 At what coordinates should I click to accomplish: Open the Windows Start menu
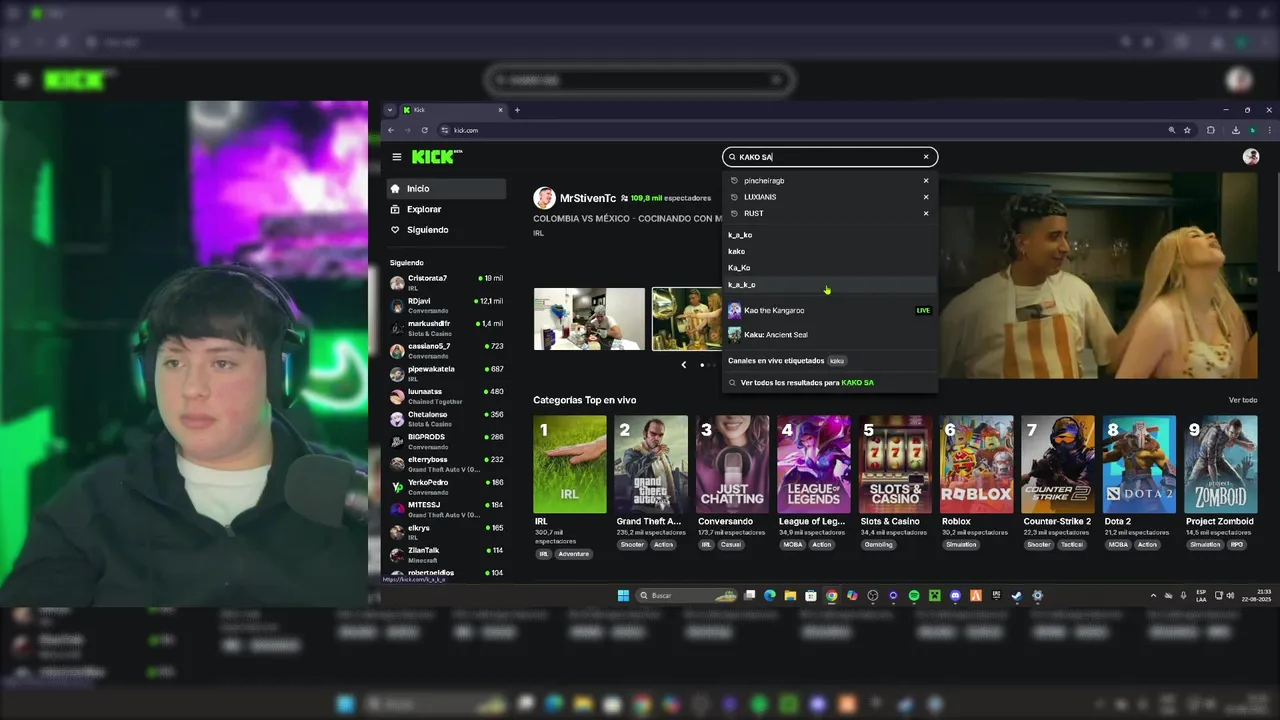pos(624,596)
